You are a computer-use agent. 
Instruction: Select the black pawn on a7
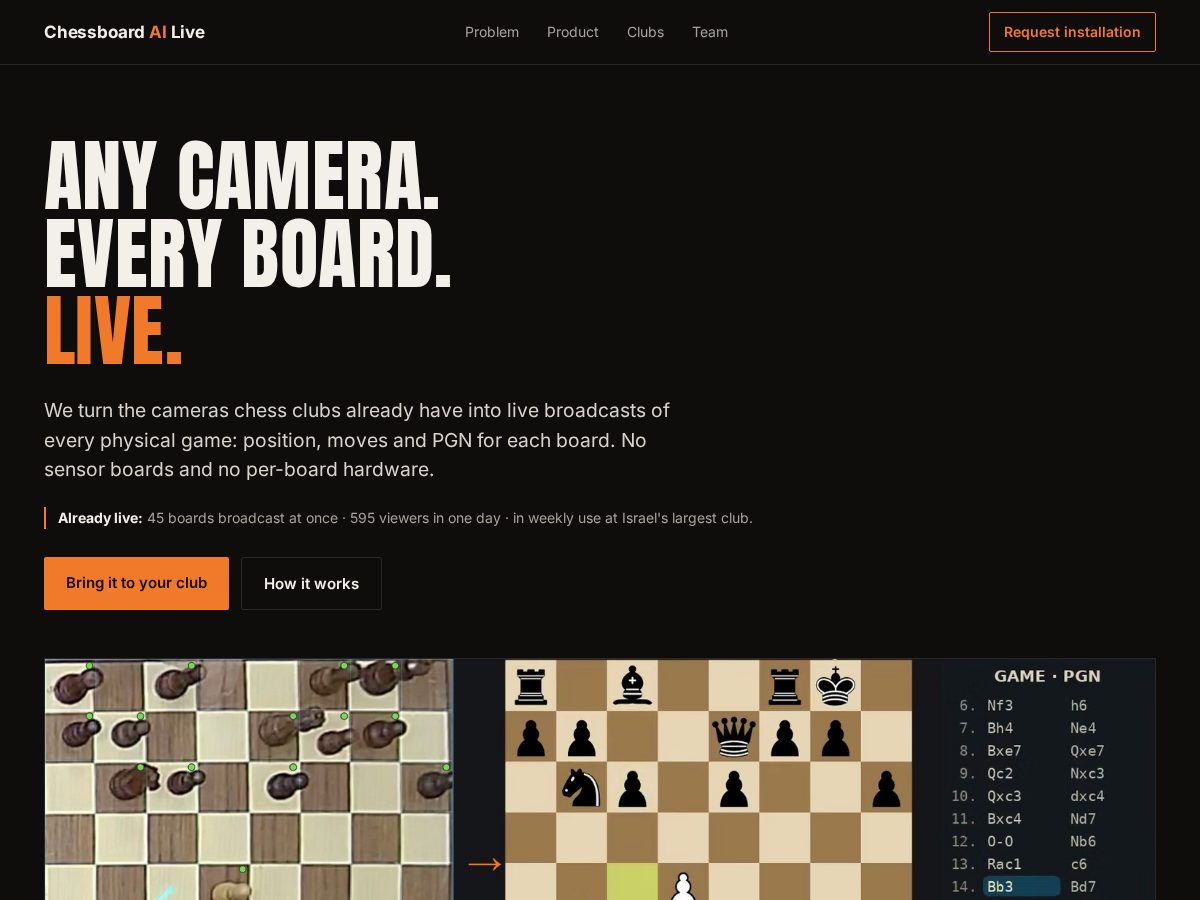tap(530, 739)
